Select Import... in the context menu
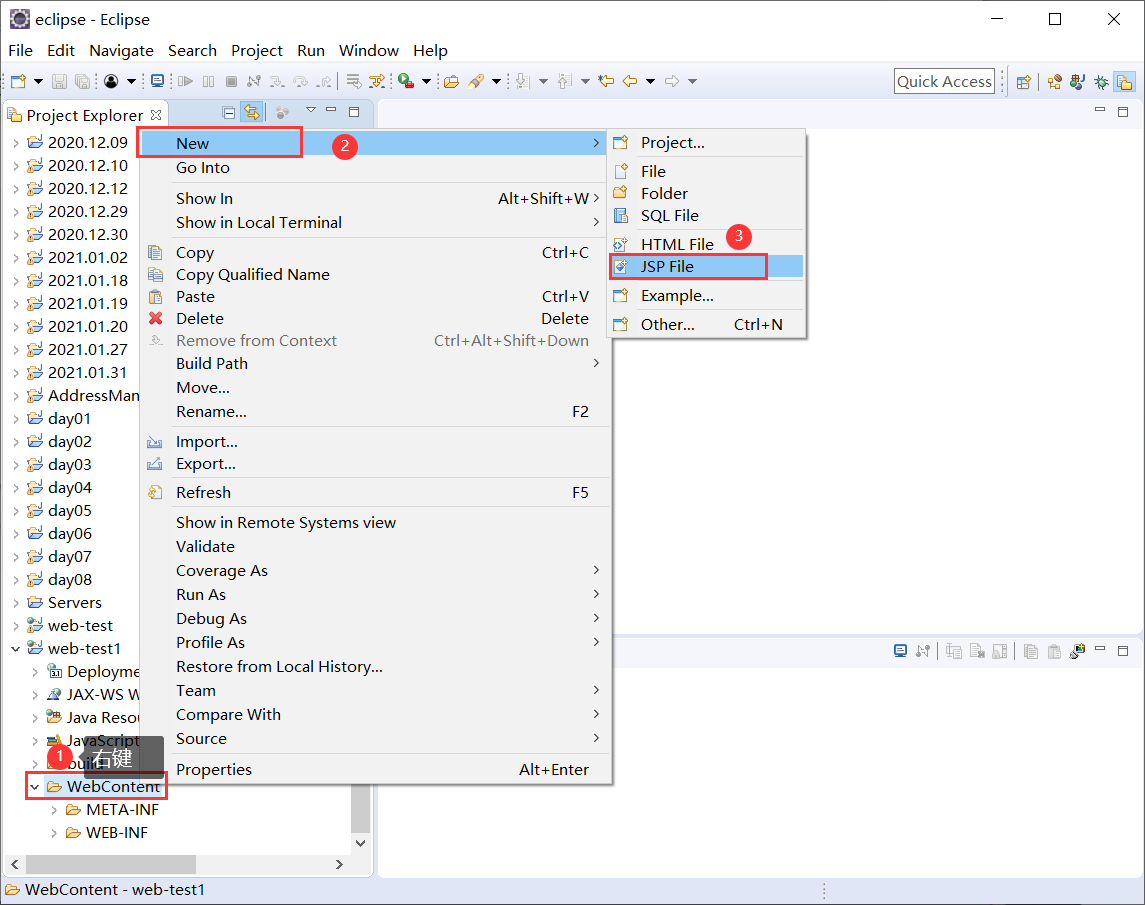The image size is (1145, 905). click(x=374, y=442)
